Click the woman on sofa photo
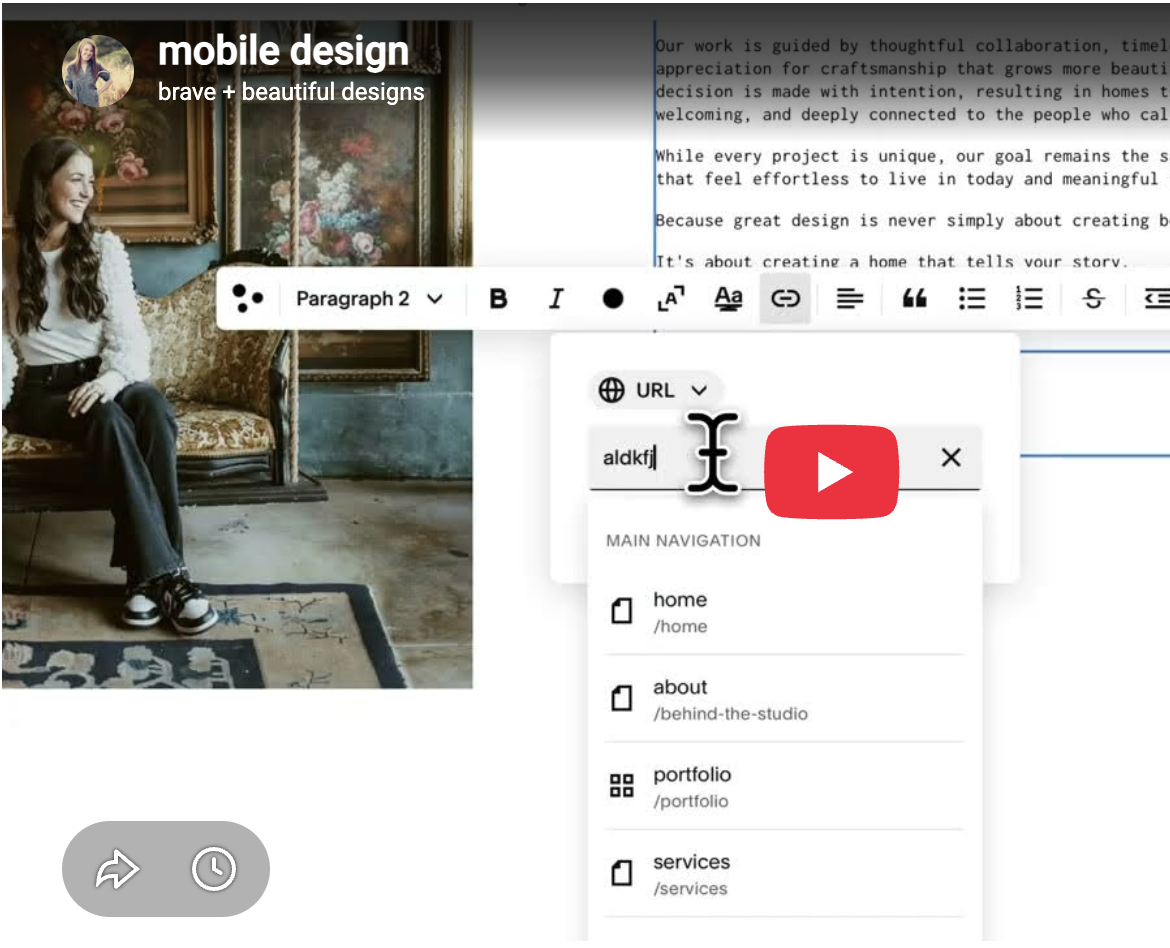 coord(237,354)
